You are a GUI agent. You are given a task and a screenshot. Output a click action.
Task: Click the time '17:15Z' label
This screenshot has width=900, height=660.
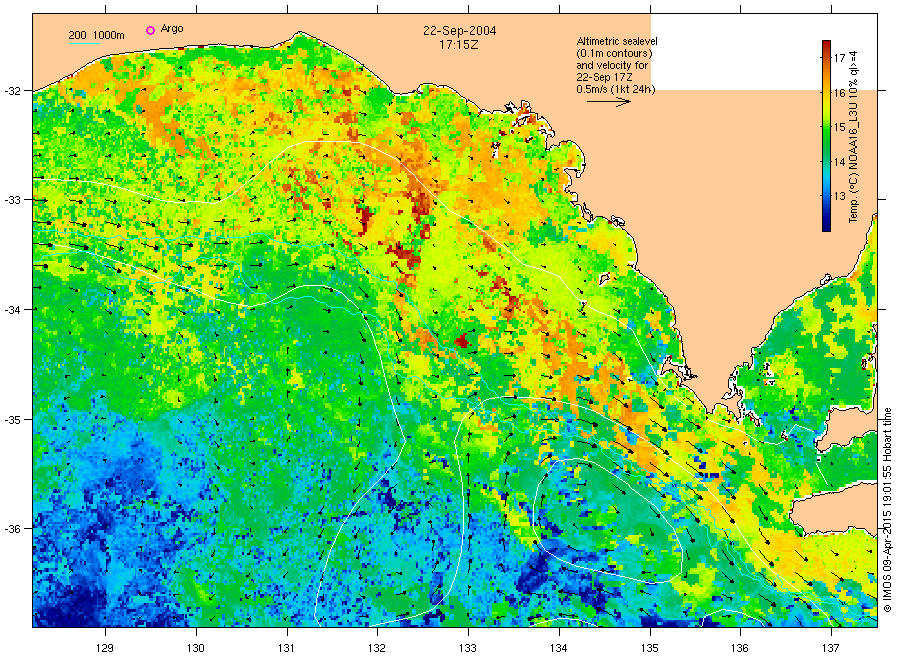[459, 44]
